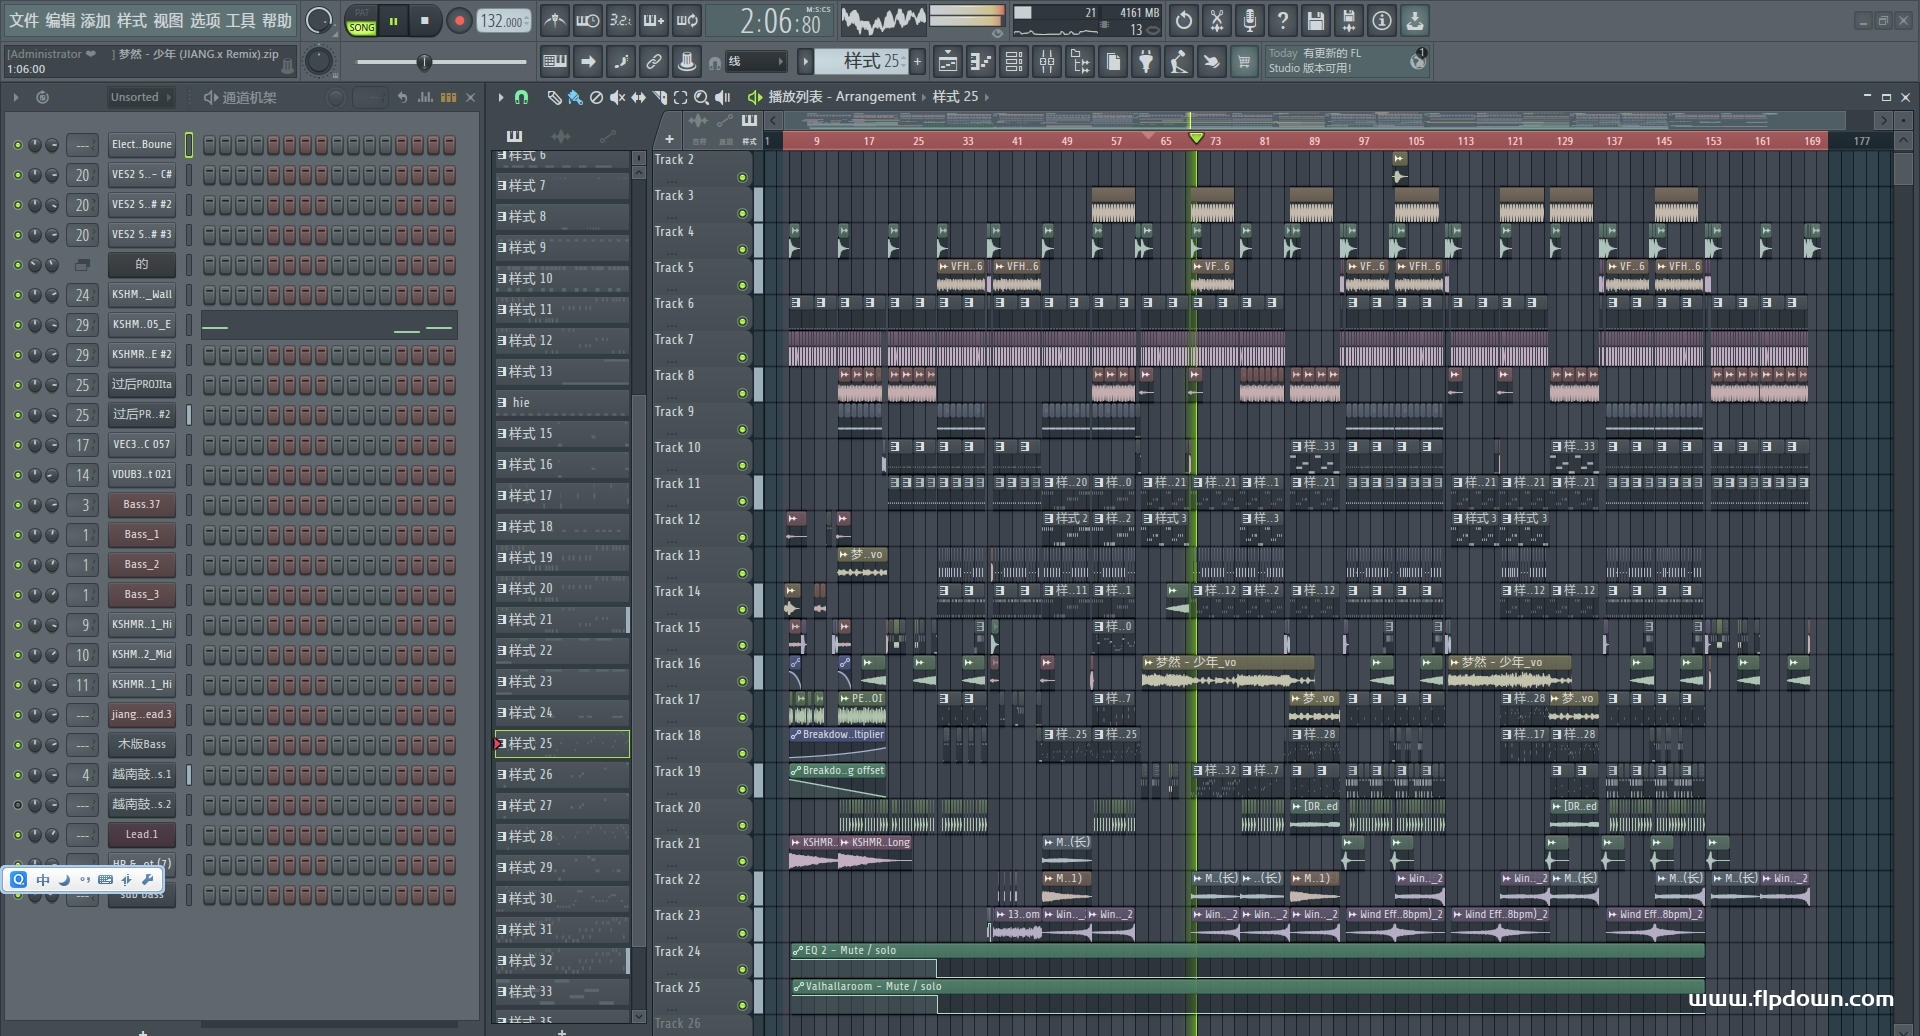This screenshot has height=1036, width=1920.
Task: Open the snap setting dropdown labeled 线
Action: tap(755, 62)
